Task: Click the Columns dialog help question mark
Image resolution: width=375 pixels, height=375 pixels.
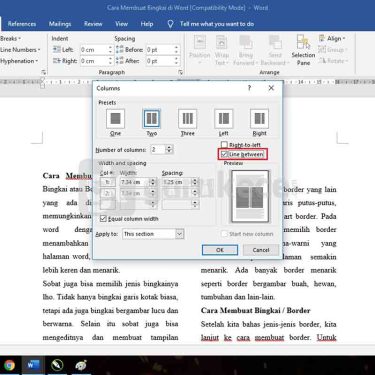Action: point(249,88)
